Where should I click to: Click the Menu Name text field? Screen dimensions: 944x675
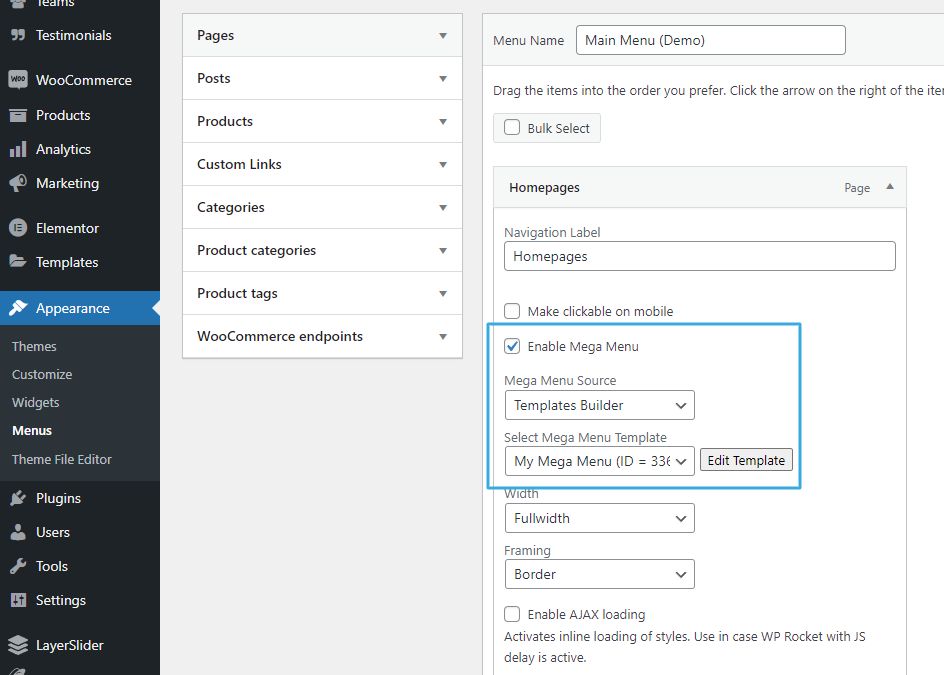click(710, 40)
